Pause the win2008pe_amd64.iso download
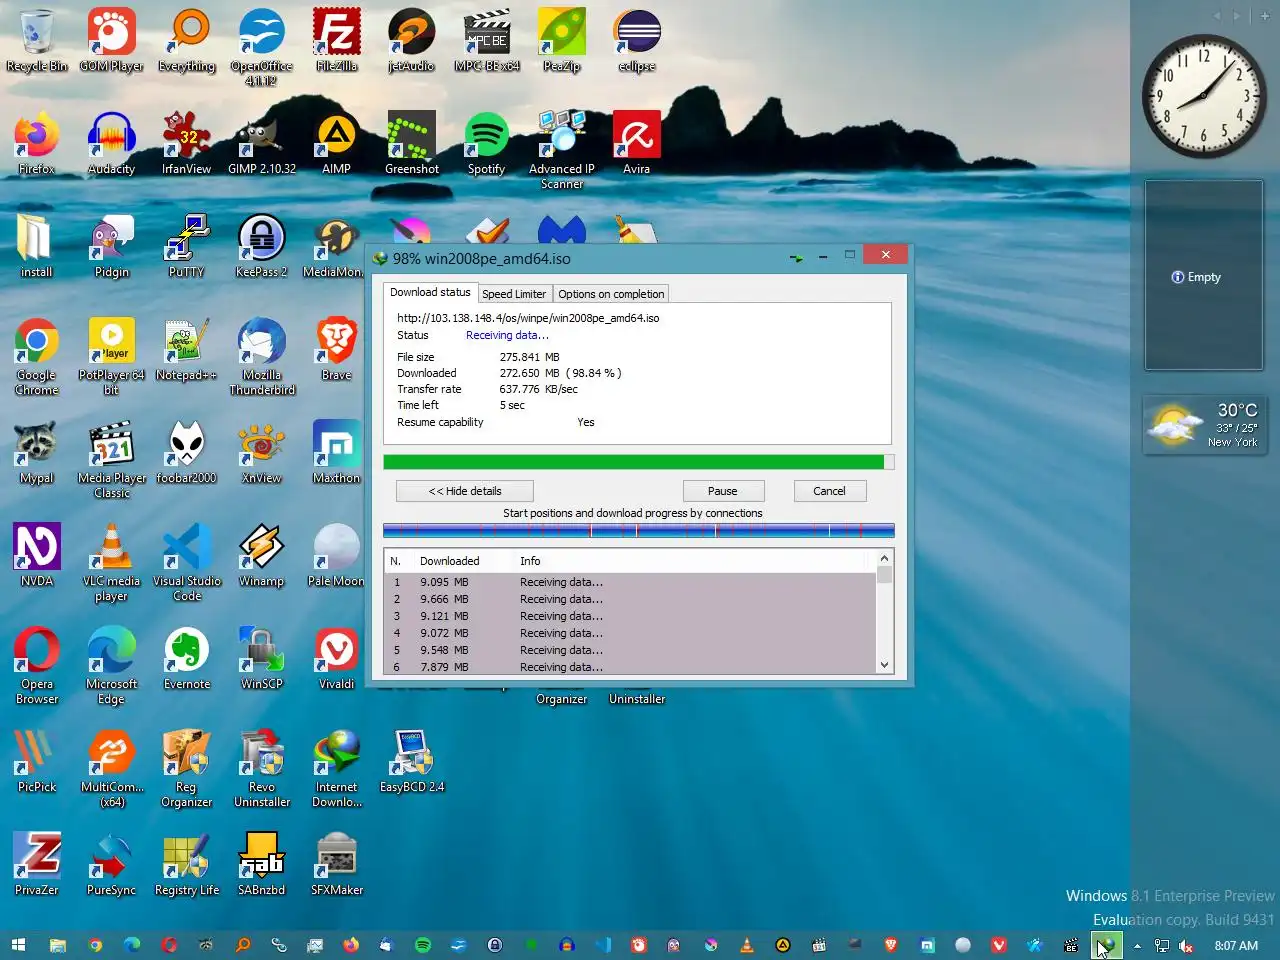The image size is (1280, 960). pyautogui.click(x=723, y=491)
